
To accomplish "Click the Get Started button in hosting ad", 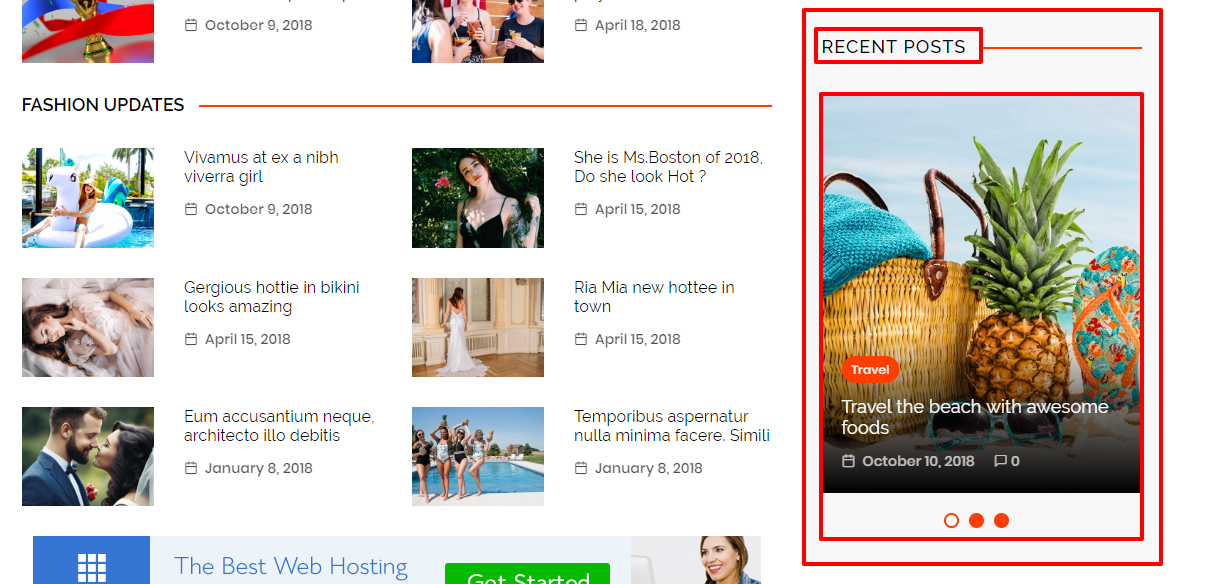I will (527, 574).
